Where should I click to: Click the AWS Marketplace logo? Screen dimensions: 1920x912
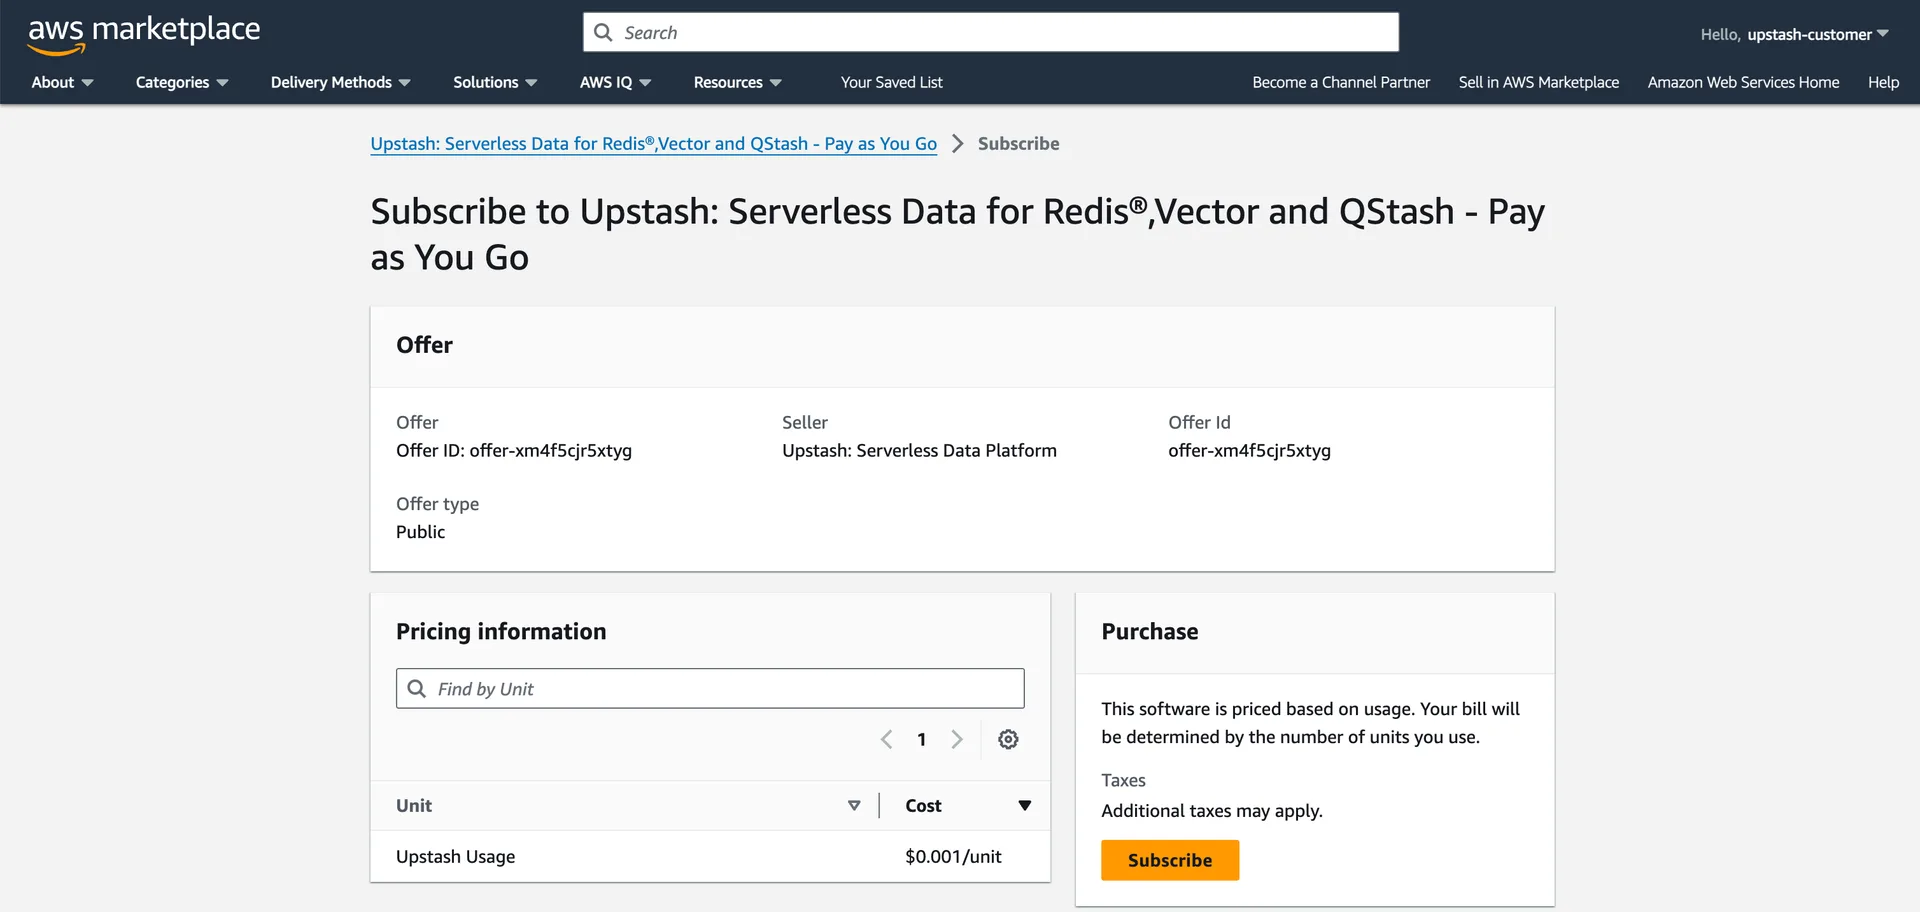click(x=143, y=35)
